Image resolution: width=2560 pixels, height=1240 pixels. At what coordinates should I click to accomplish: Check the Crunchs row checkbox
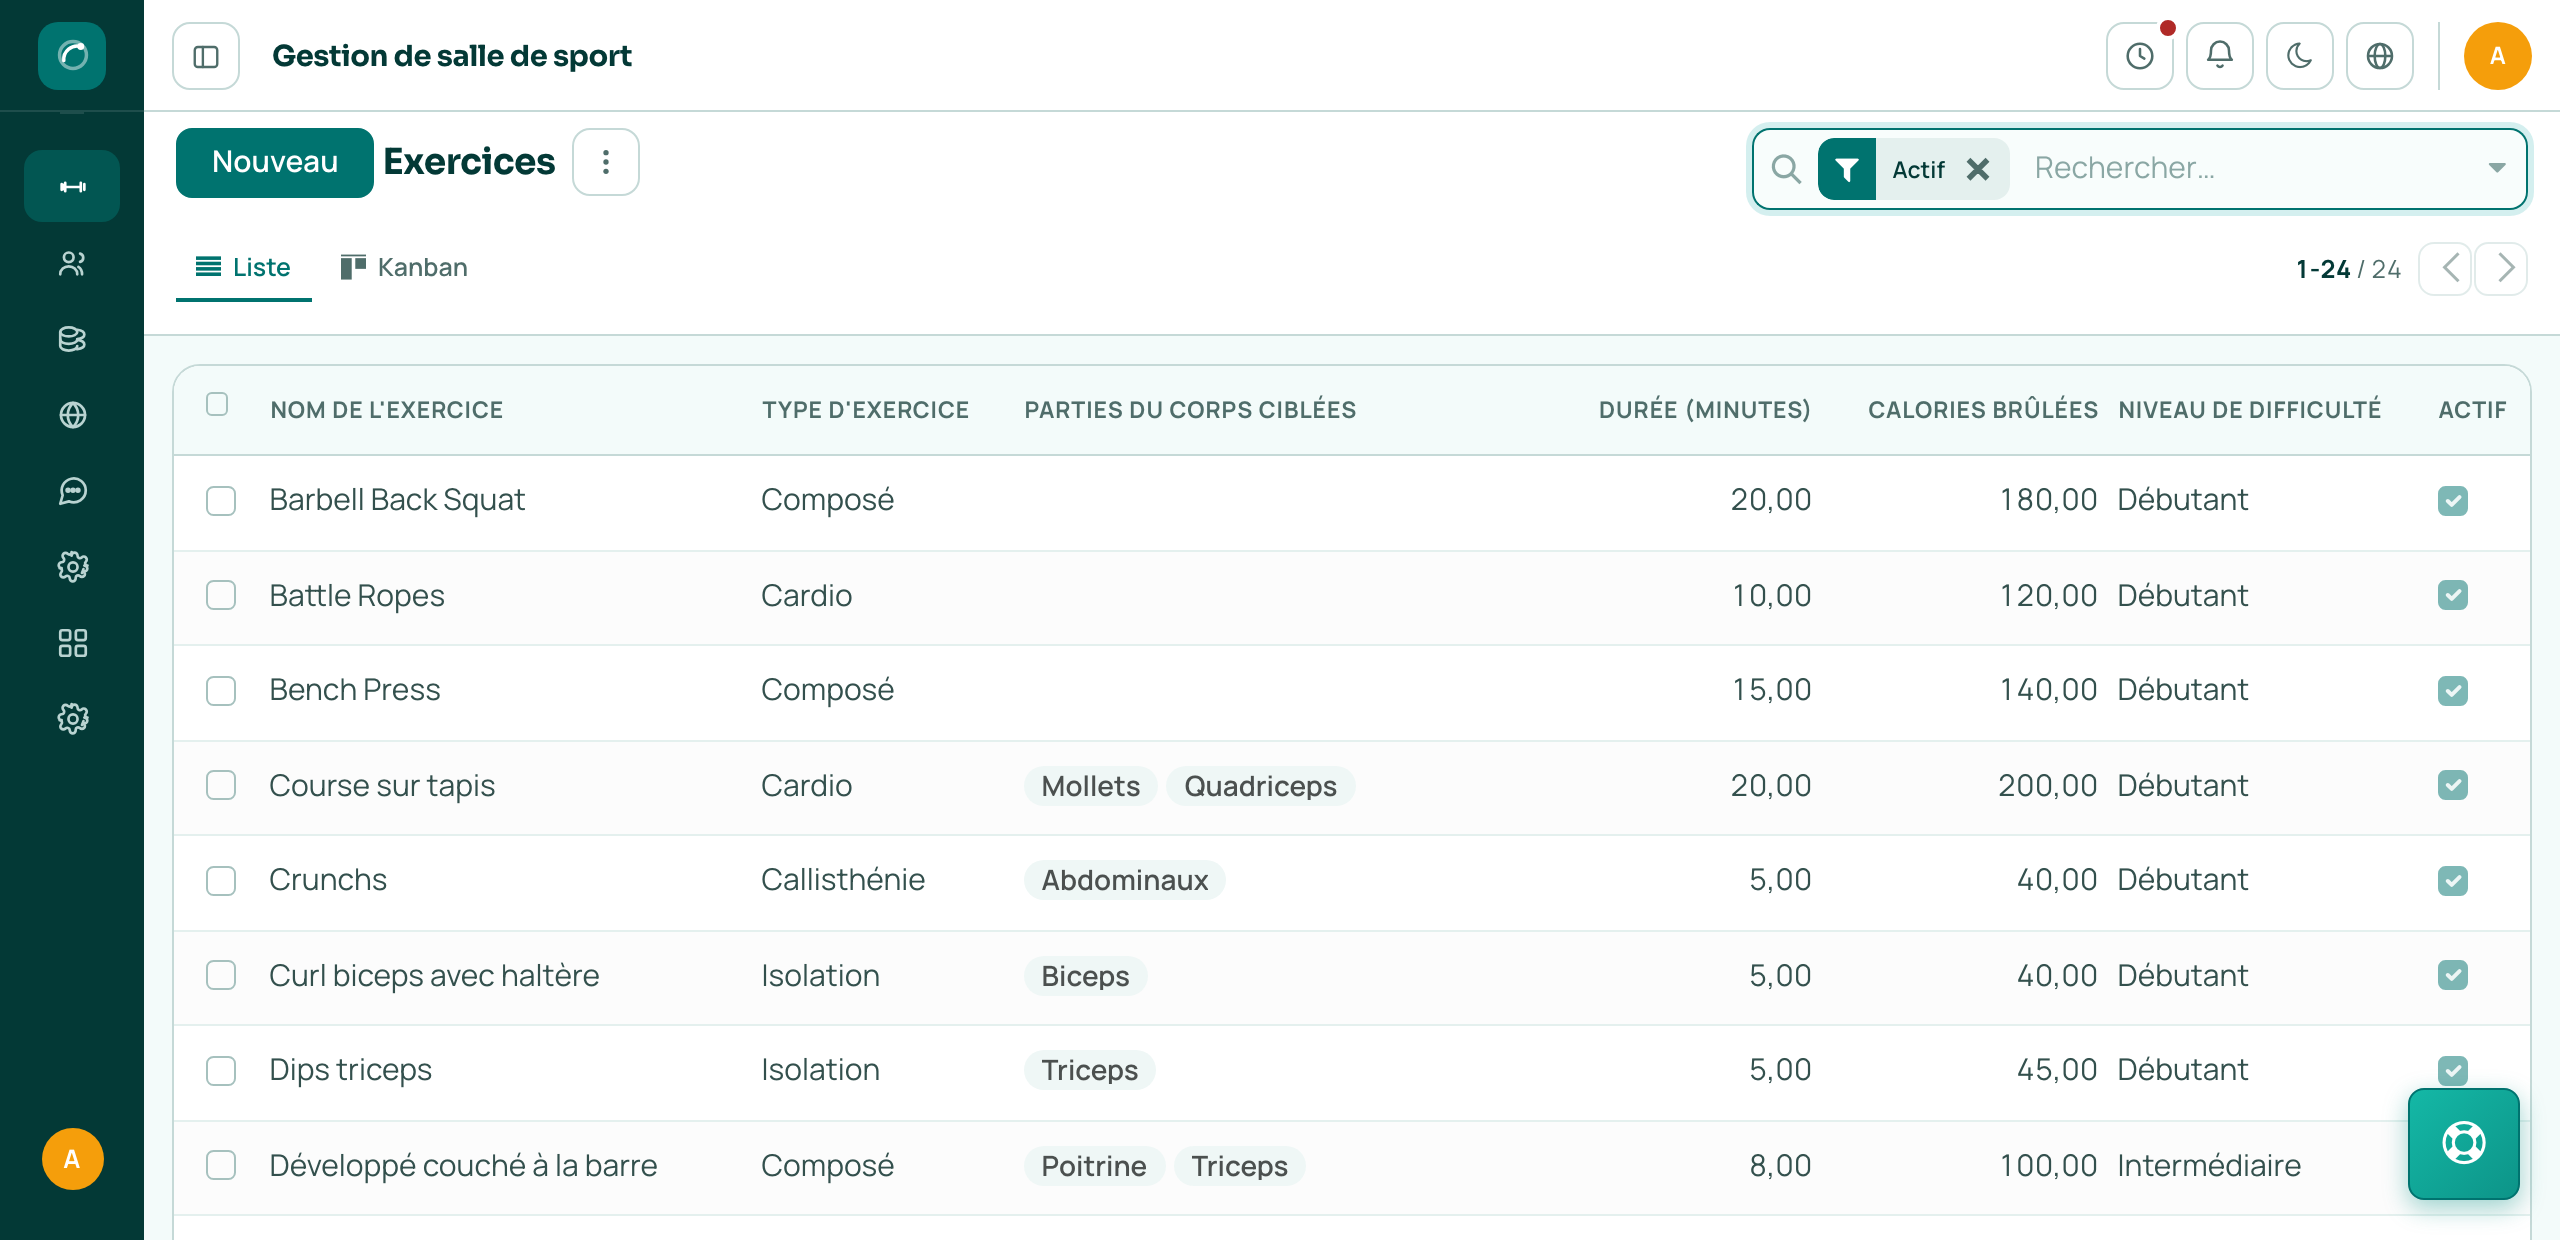(221, 880)
